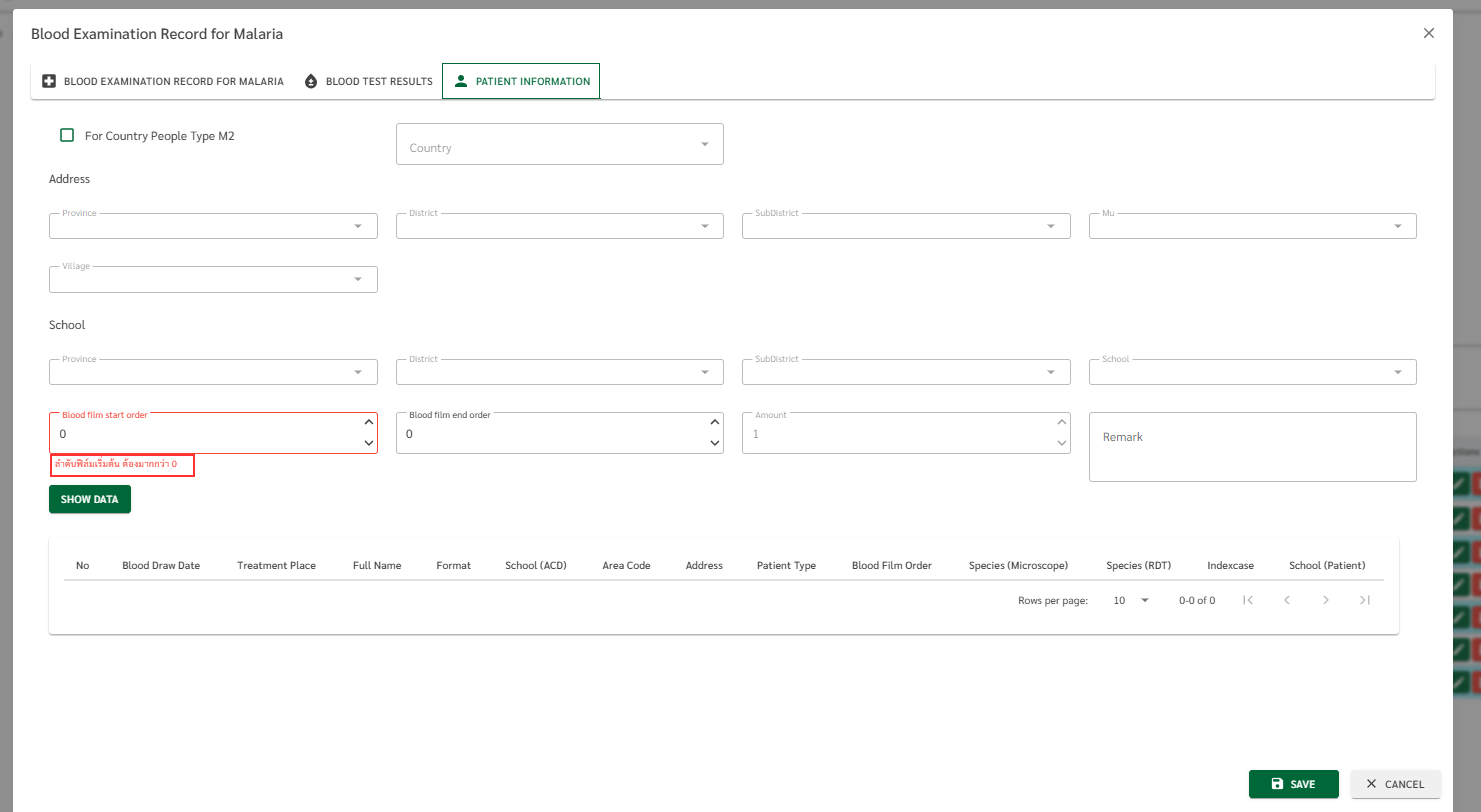Open the Village dropdown
1481x812 pixels.
(x=213, y=279)
